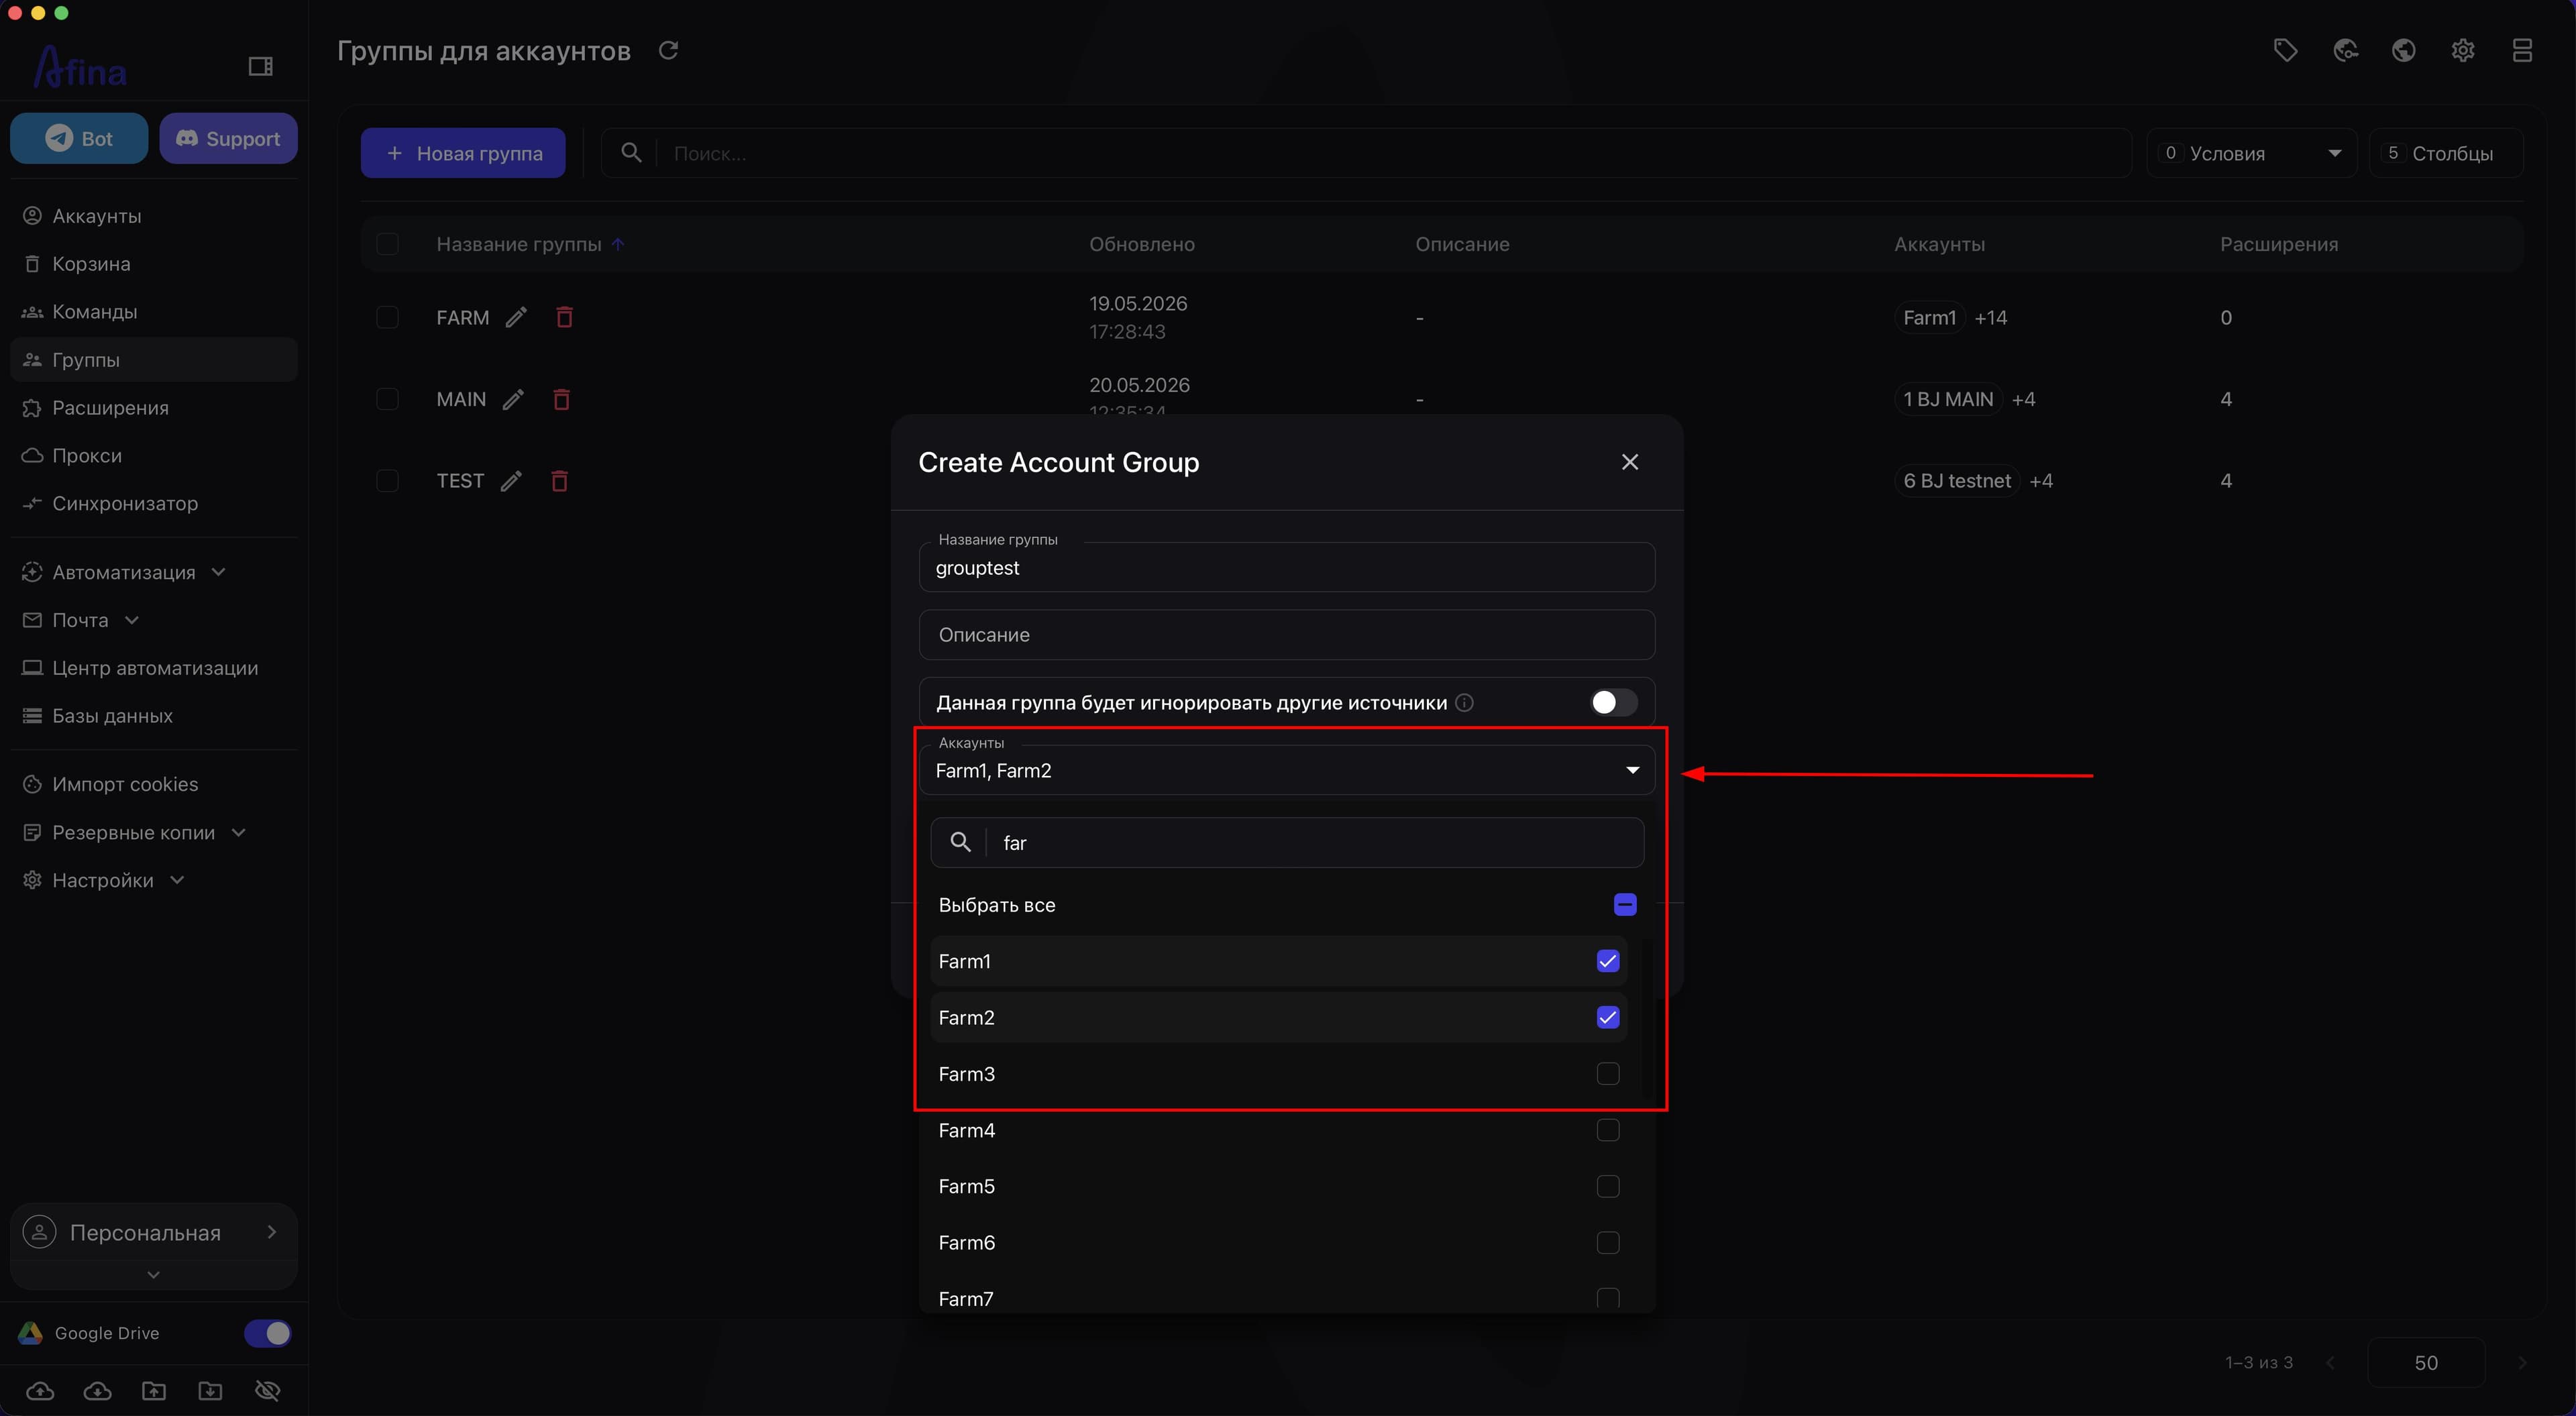Click the folder download icon at bottom left

[210, 1390]
